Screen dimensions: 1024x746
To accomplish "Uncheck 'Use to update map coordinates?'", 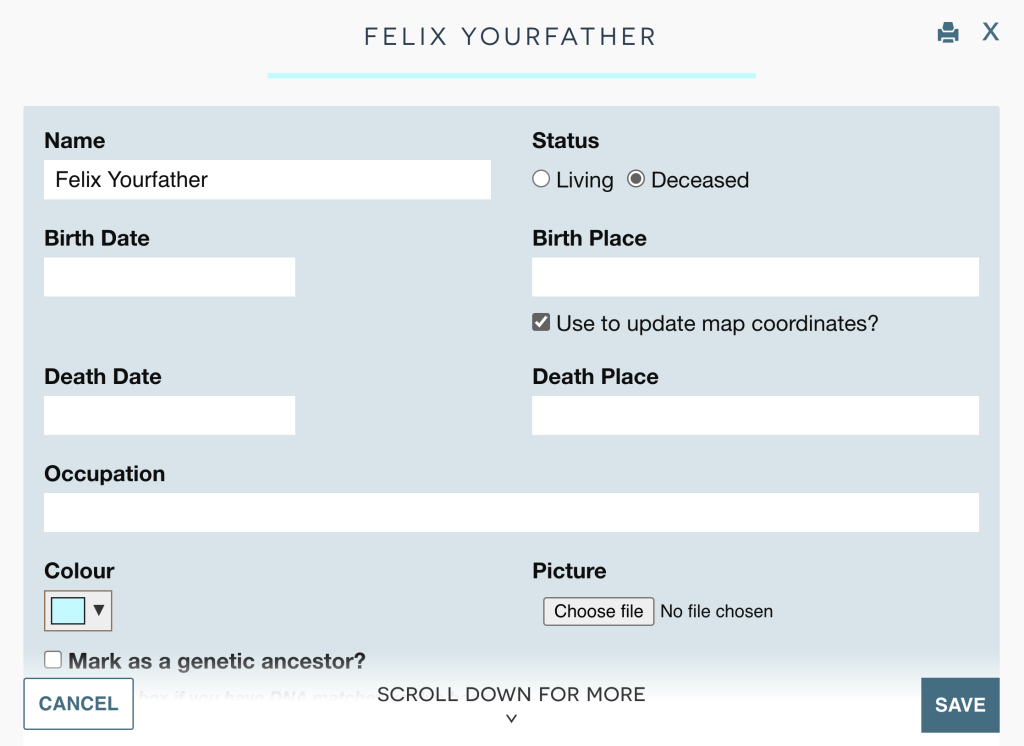I will pos(541,322).
